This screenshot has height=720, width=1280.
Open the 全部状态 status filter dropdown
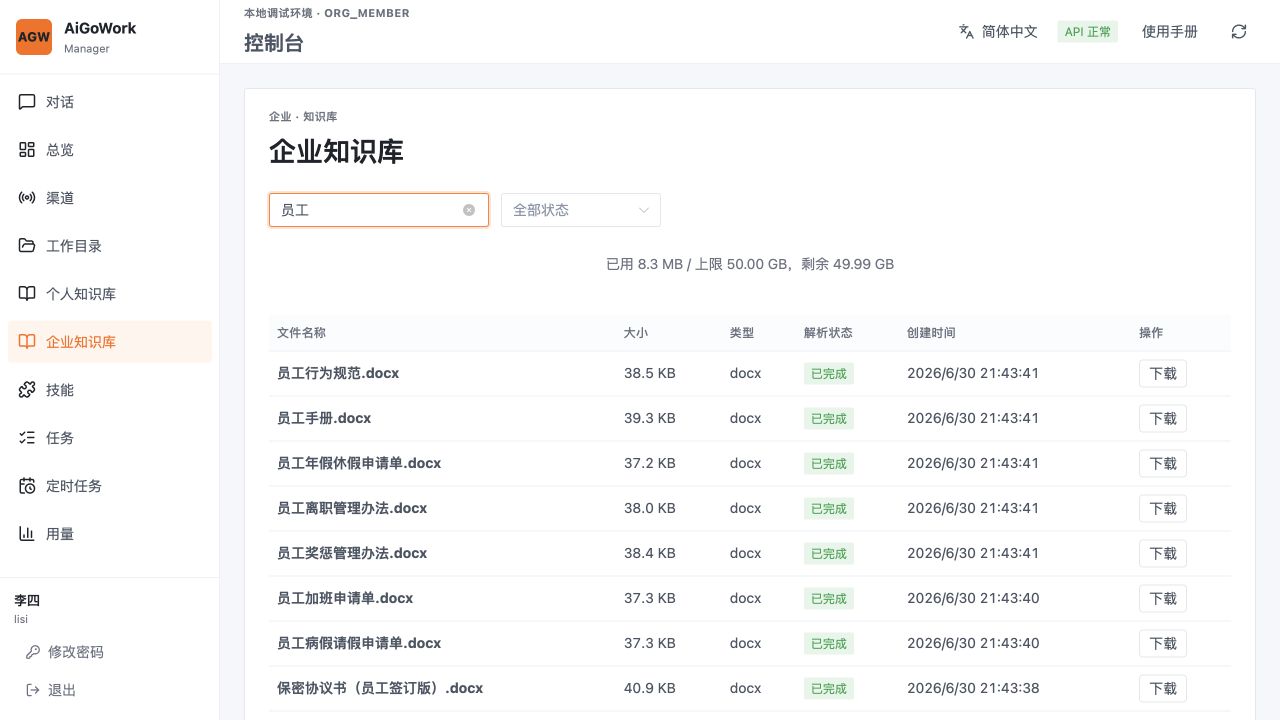coord(581,210)
